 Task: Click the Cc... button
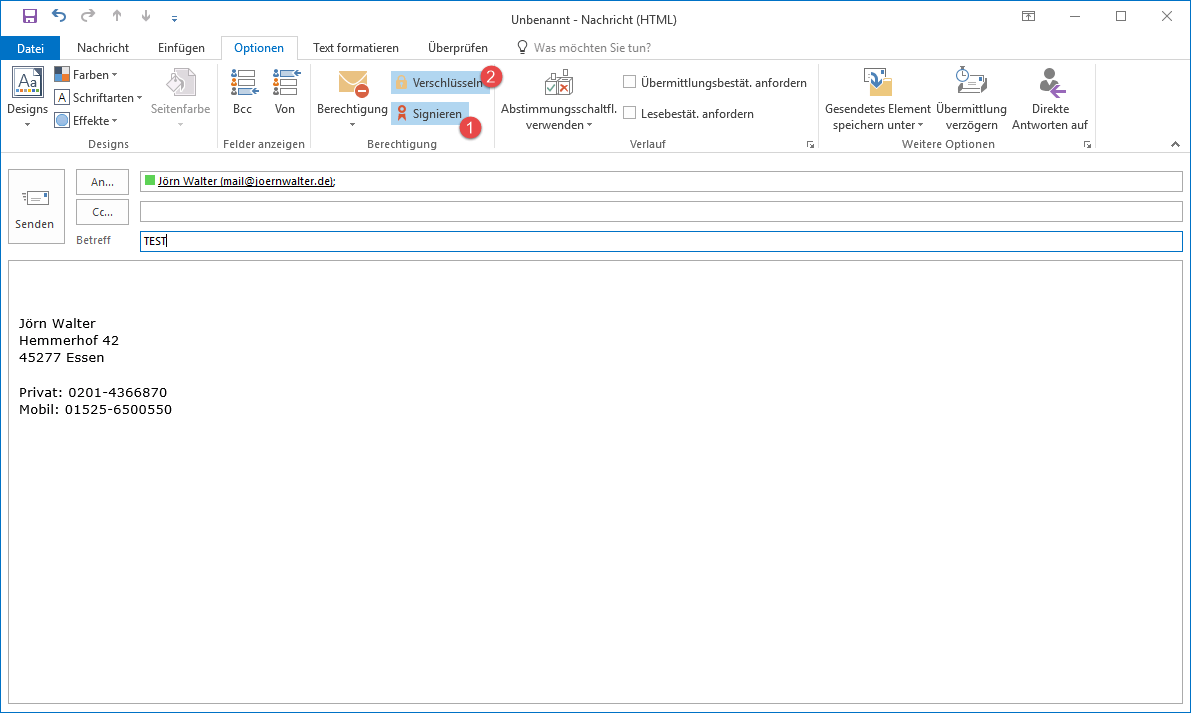pos(102,212)
